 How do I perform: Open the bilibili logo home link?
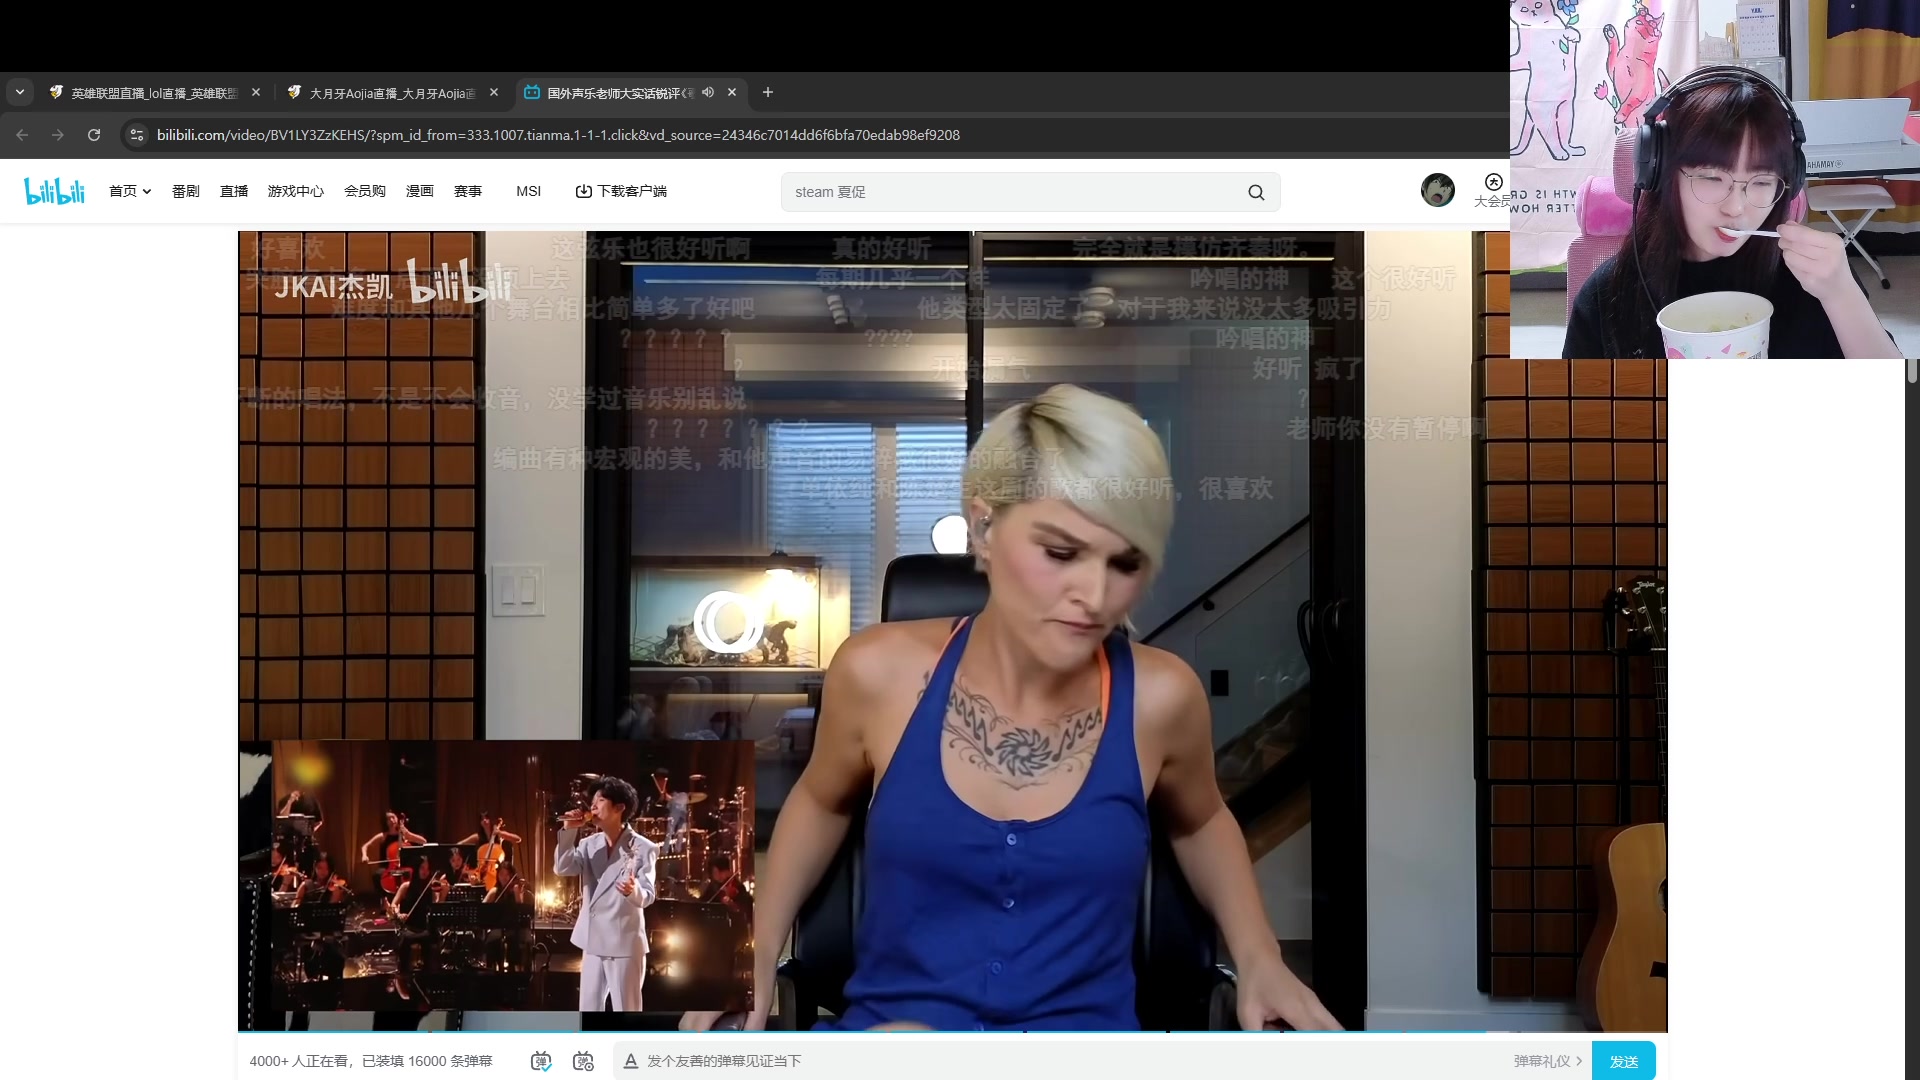click(54, 191)
